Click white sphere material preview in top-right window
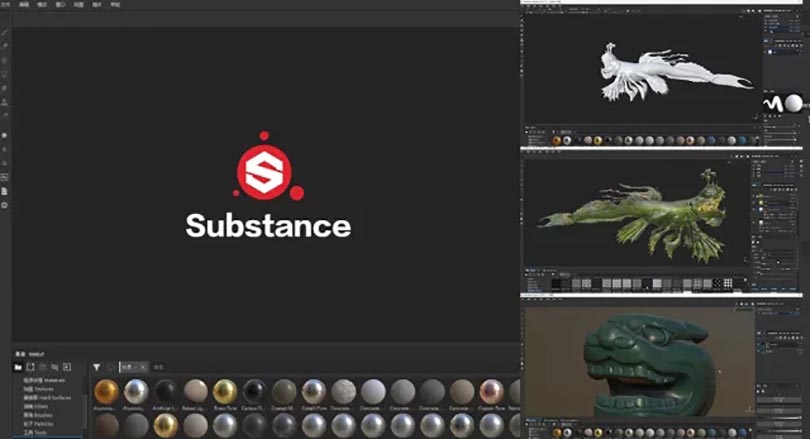Viewport: 810px width, 439px height. click(x=794, y=103)
